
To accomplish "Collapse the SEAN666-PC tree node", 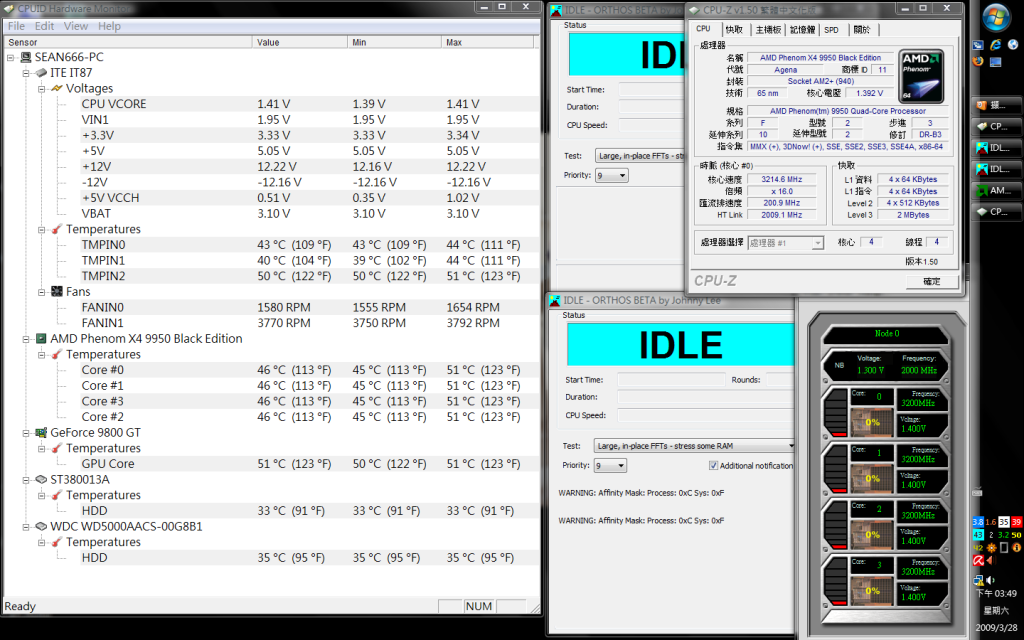I will 11,57.
